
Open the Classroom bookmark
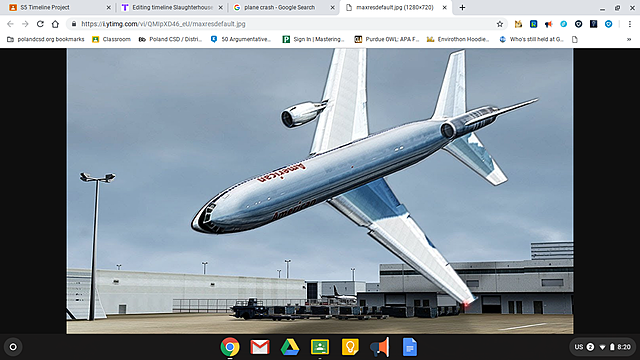[x=111, y=39]
